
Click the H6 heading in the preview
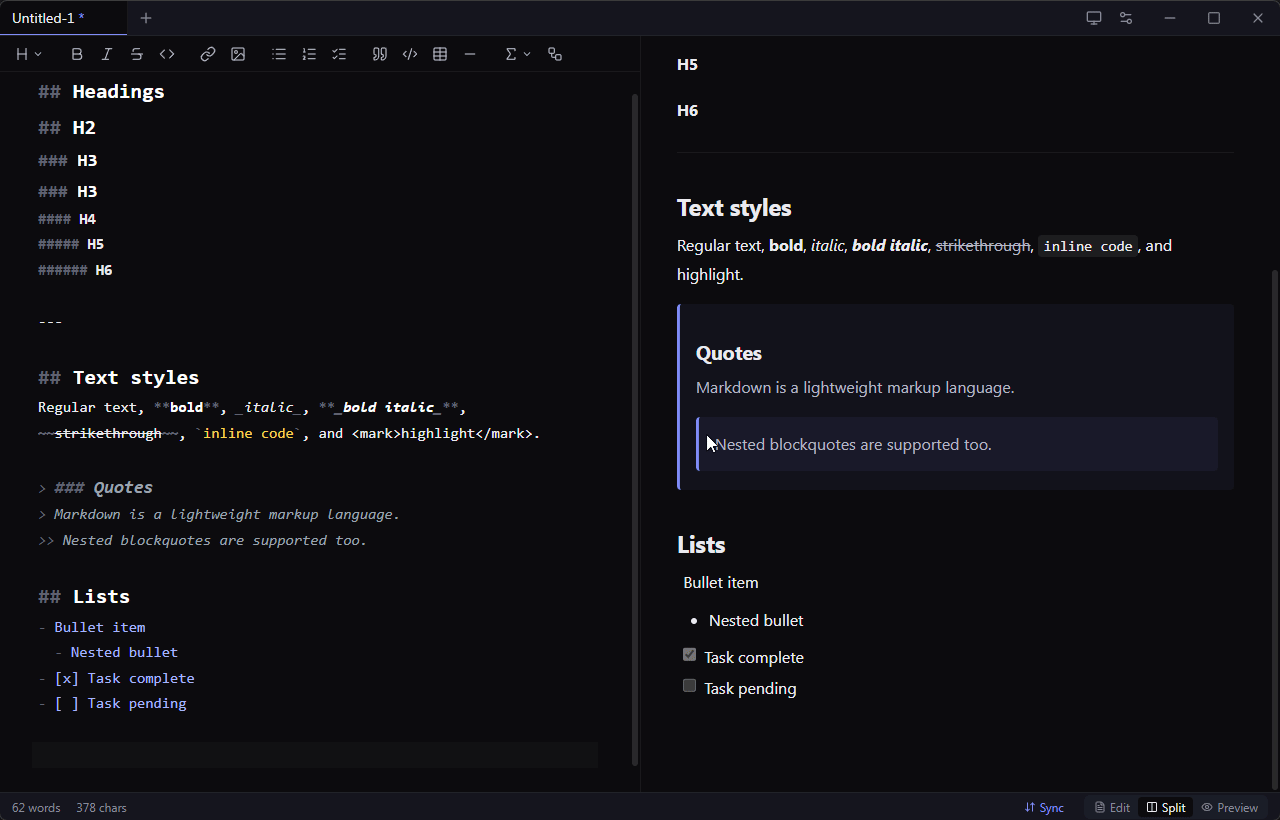[x=687, y=111]
